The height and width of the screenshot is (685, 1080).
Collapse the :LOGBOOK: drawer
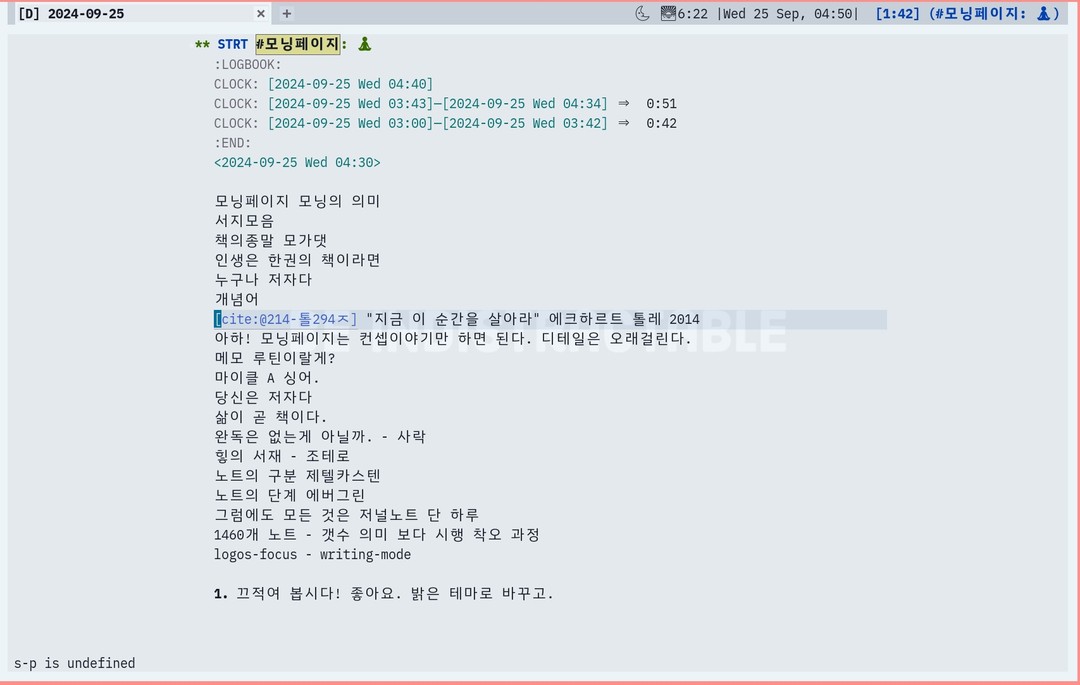pos(247,65)
